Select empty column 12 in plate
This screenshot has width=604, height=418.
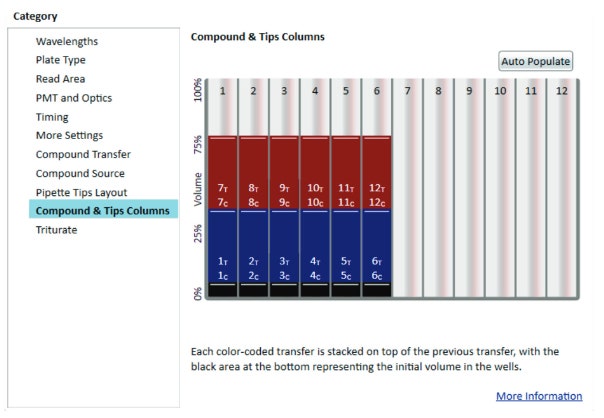point(562,188)
